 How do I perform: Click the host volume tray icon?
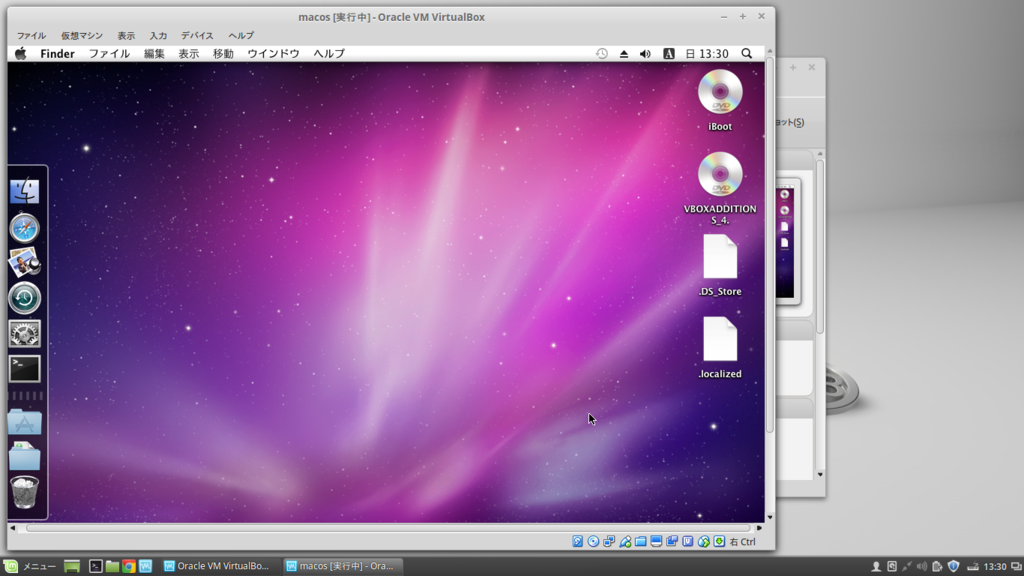[x=921, y=566]
